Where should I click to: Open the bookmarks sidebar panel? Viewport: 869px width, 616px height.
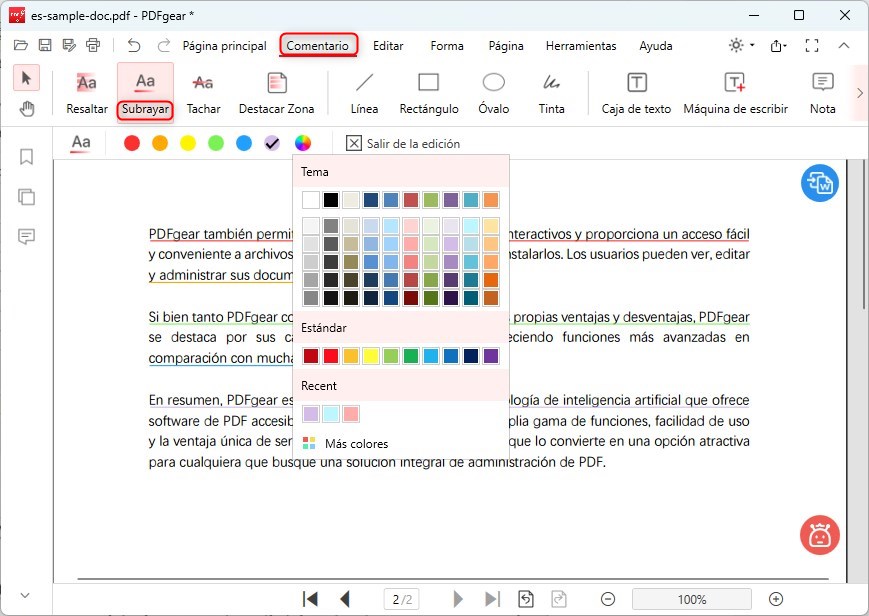click(26, 157)
